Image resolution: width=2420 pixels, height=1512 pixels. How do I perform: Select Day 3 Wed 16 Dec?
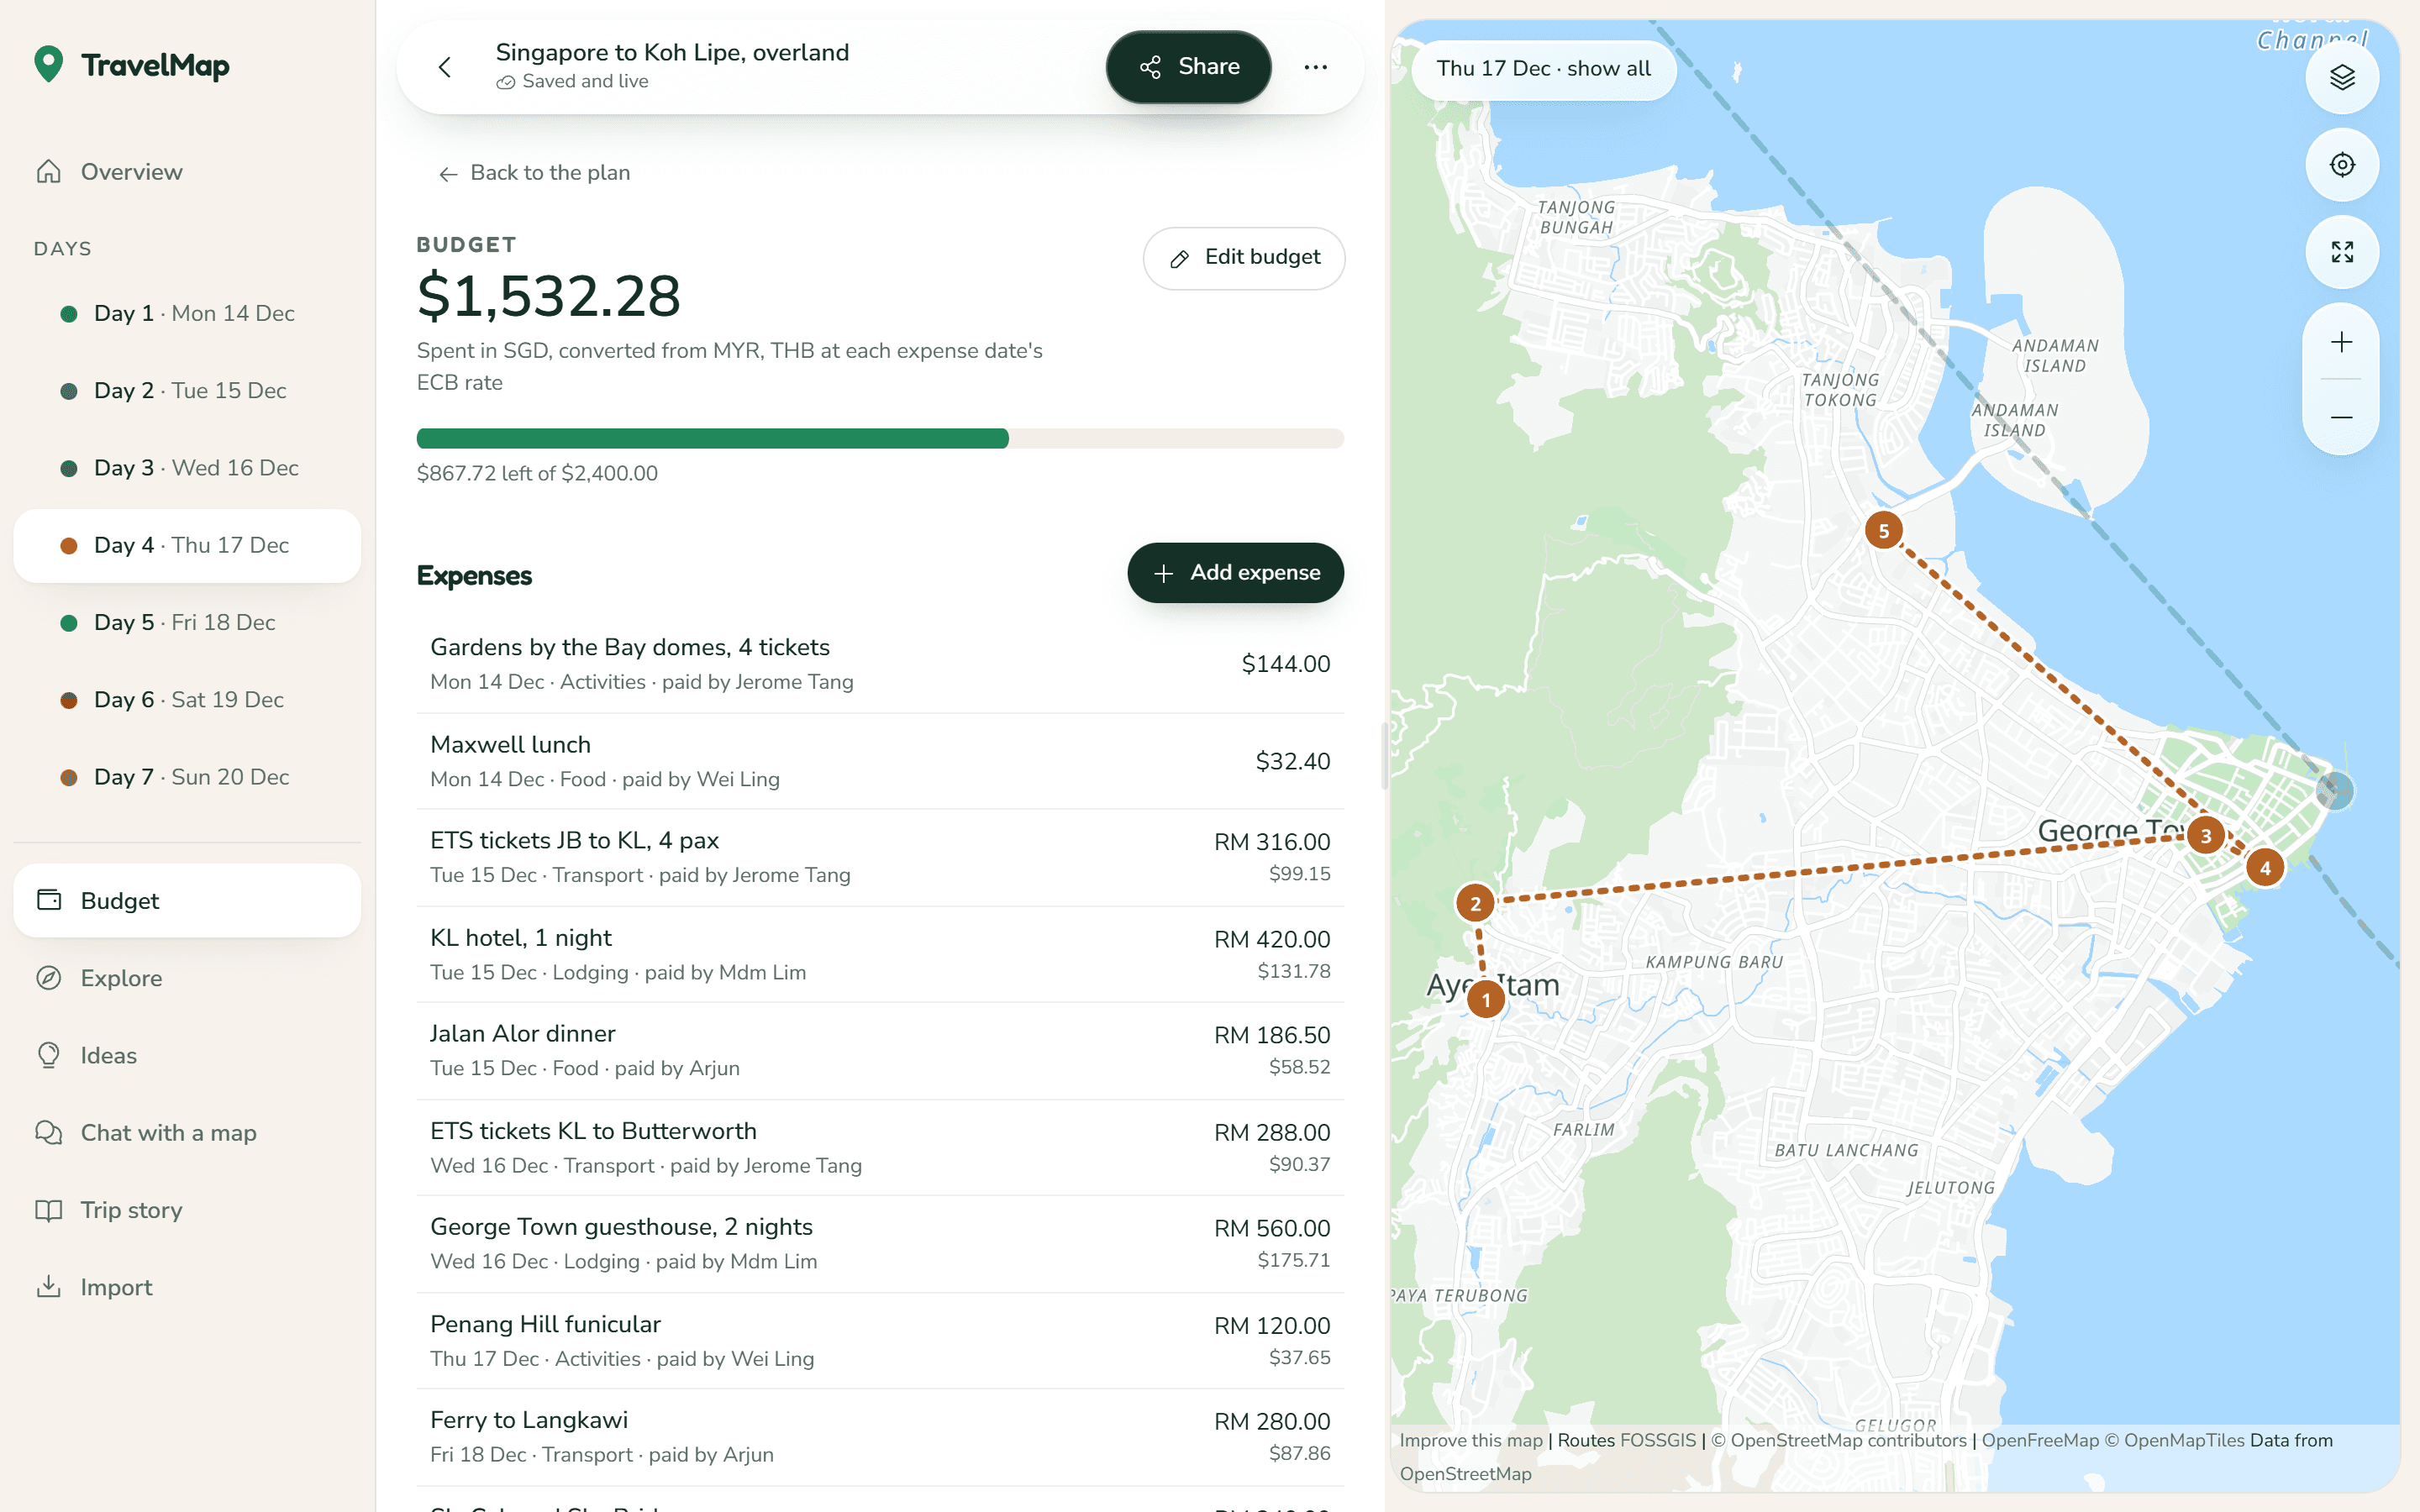tap(187, 468)
